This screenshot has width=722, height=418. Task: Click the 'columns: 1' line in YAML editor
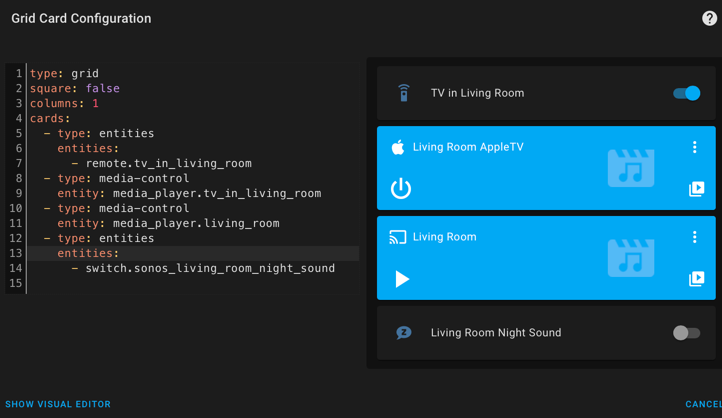[64, 103]
